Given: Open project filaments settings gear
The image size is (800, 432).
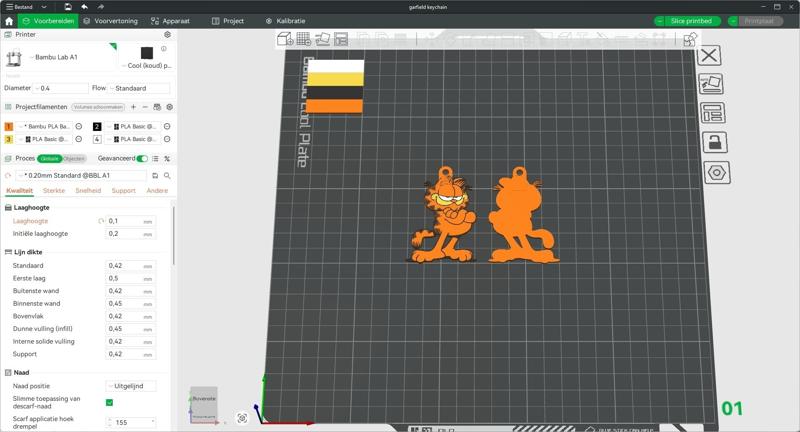Looking at the screenshot, I should pos(169,107).
